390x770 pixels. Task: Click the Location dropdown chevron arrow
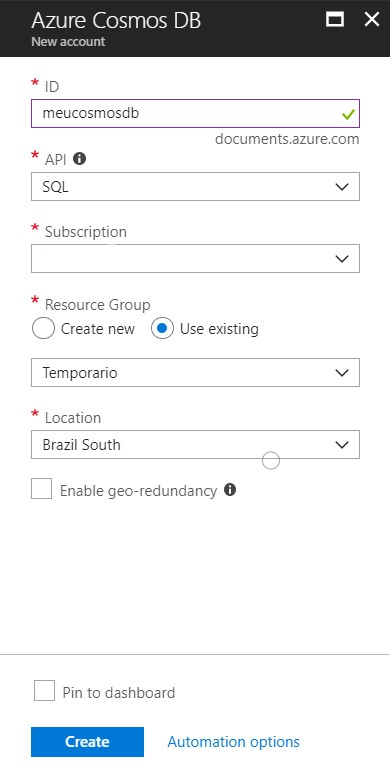tap(341, 444)
